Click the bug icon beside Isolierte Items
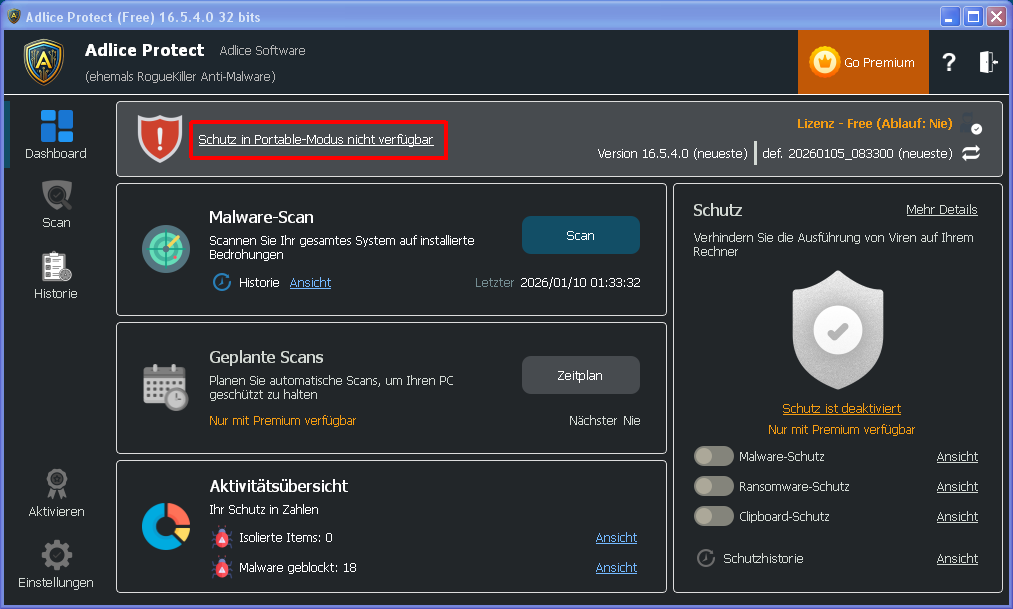This screenshot has height=609, width=1013. click(x=222, y=537)
